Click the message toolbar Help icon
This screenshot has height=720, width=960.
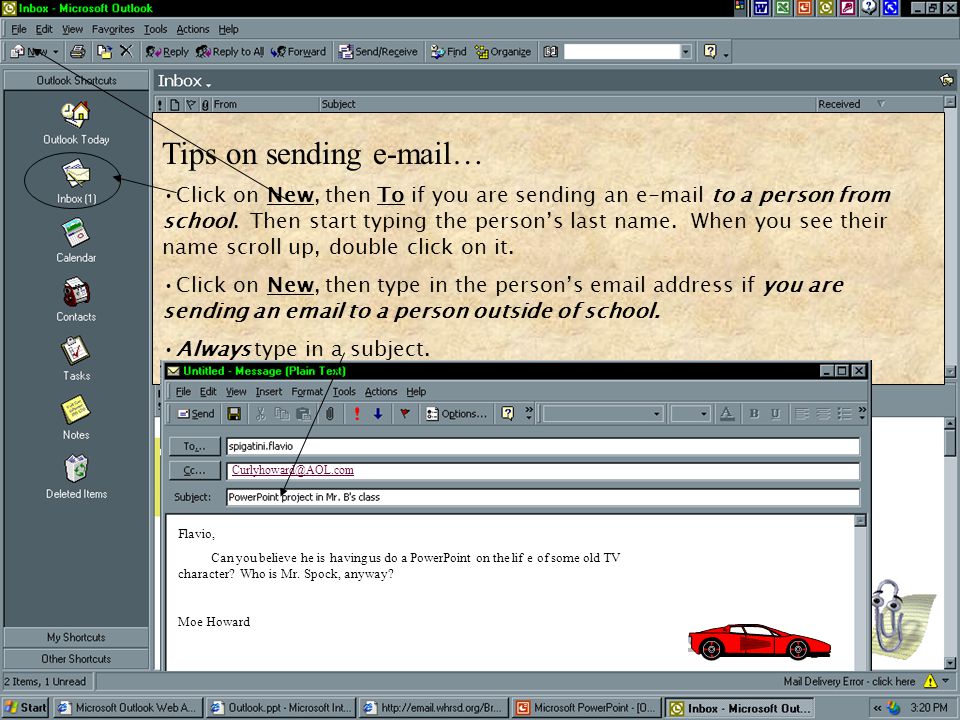508,414
